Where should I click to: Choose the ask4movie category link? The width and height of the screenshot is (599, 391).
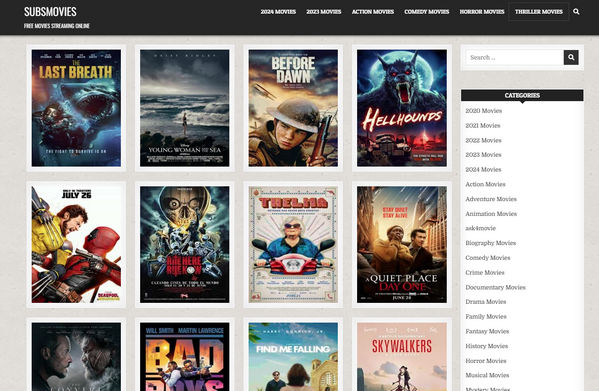[481, 228]
